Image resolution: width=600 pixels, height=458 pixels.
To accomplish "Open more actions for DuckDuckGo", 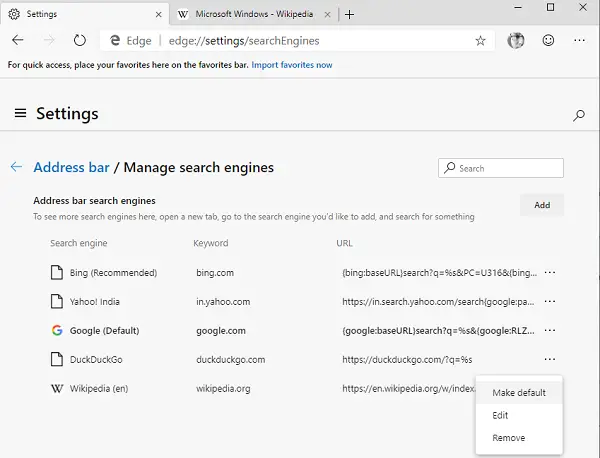I will coord(549,359).
